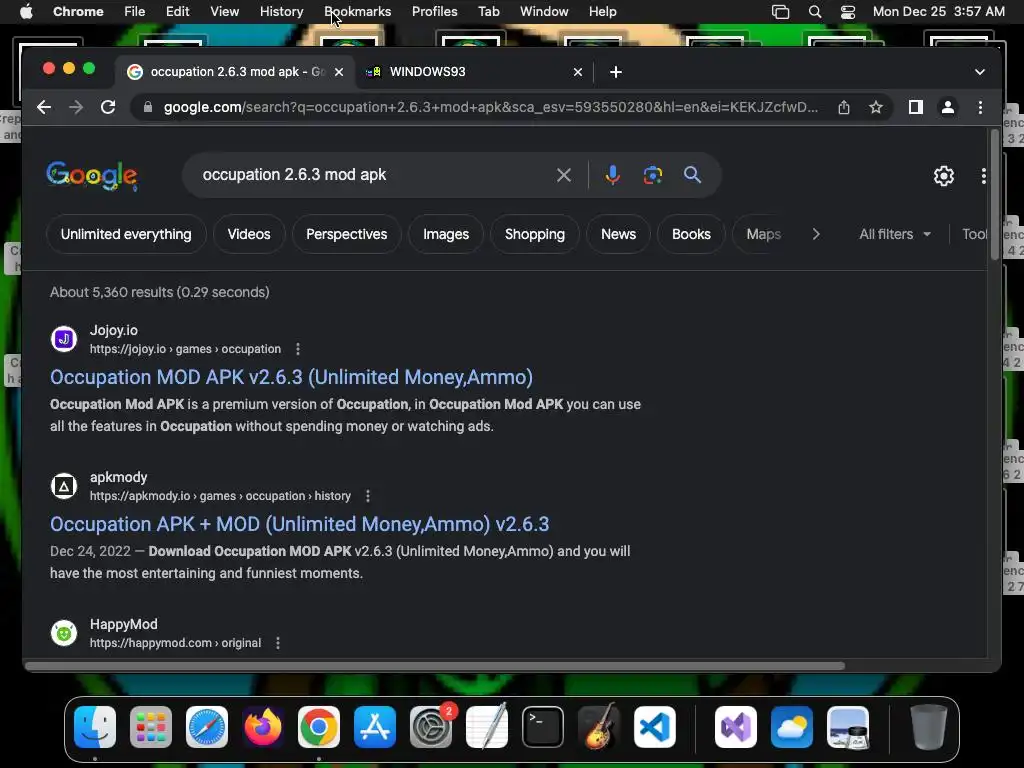Switch to the WINDOWS93 tab
This screenshot has width=1024, height=768.
point(474,72)
